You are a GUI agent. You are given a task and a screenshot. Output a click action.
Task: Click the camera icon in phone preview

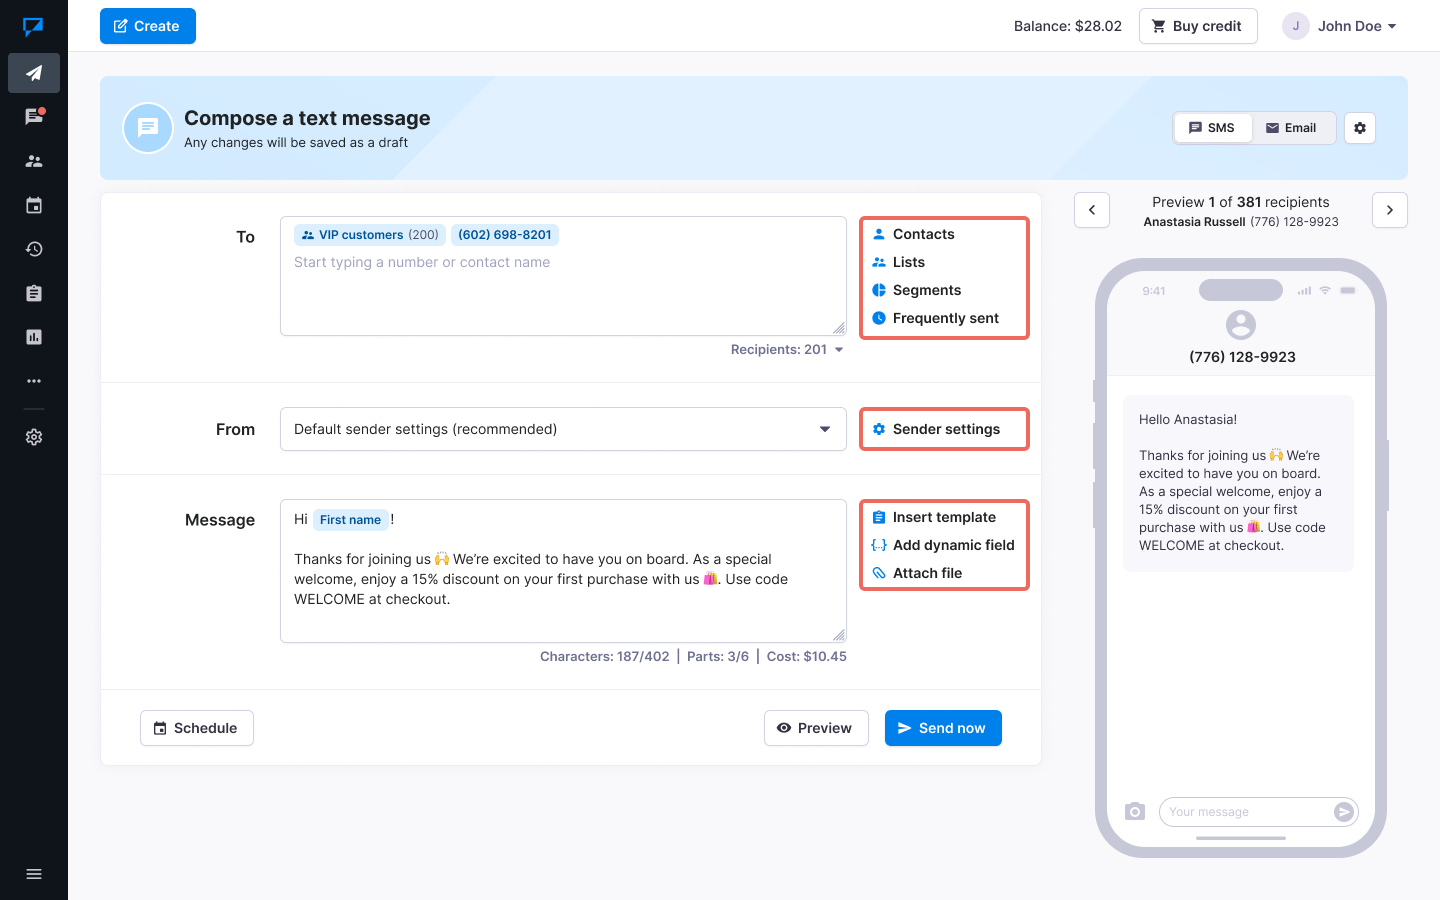(x=1134, y=811)
